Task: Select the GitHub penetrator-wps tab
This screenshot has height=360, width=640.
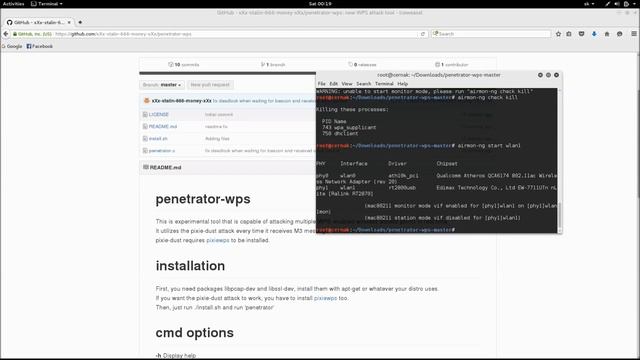Action: coord(38,22)
